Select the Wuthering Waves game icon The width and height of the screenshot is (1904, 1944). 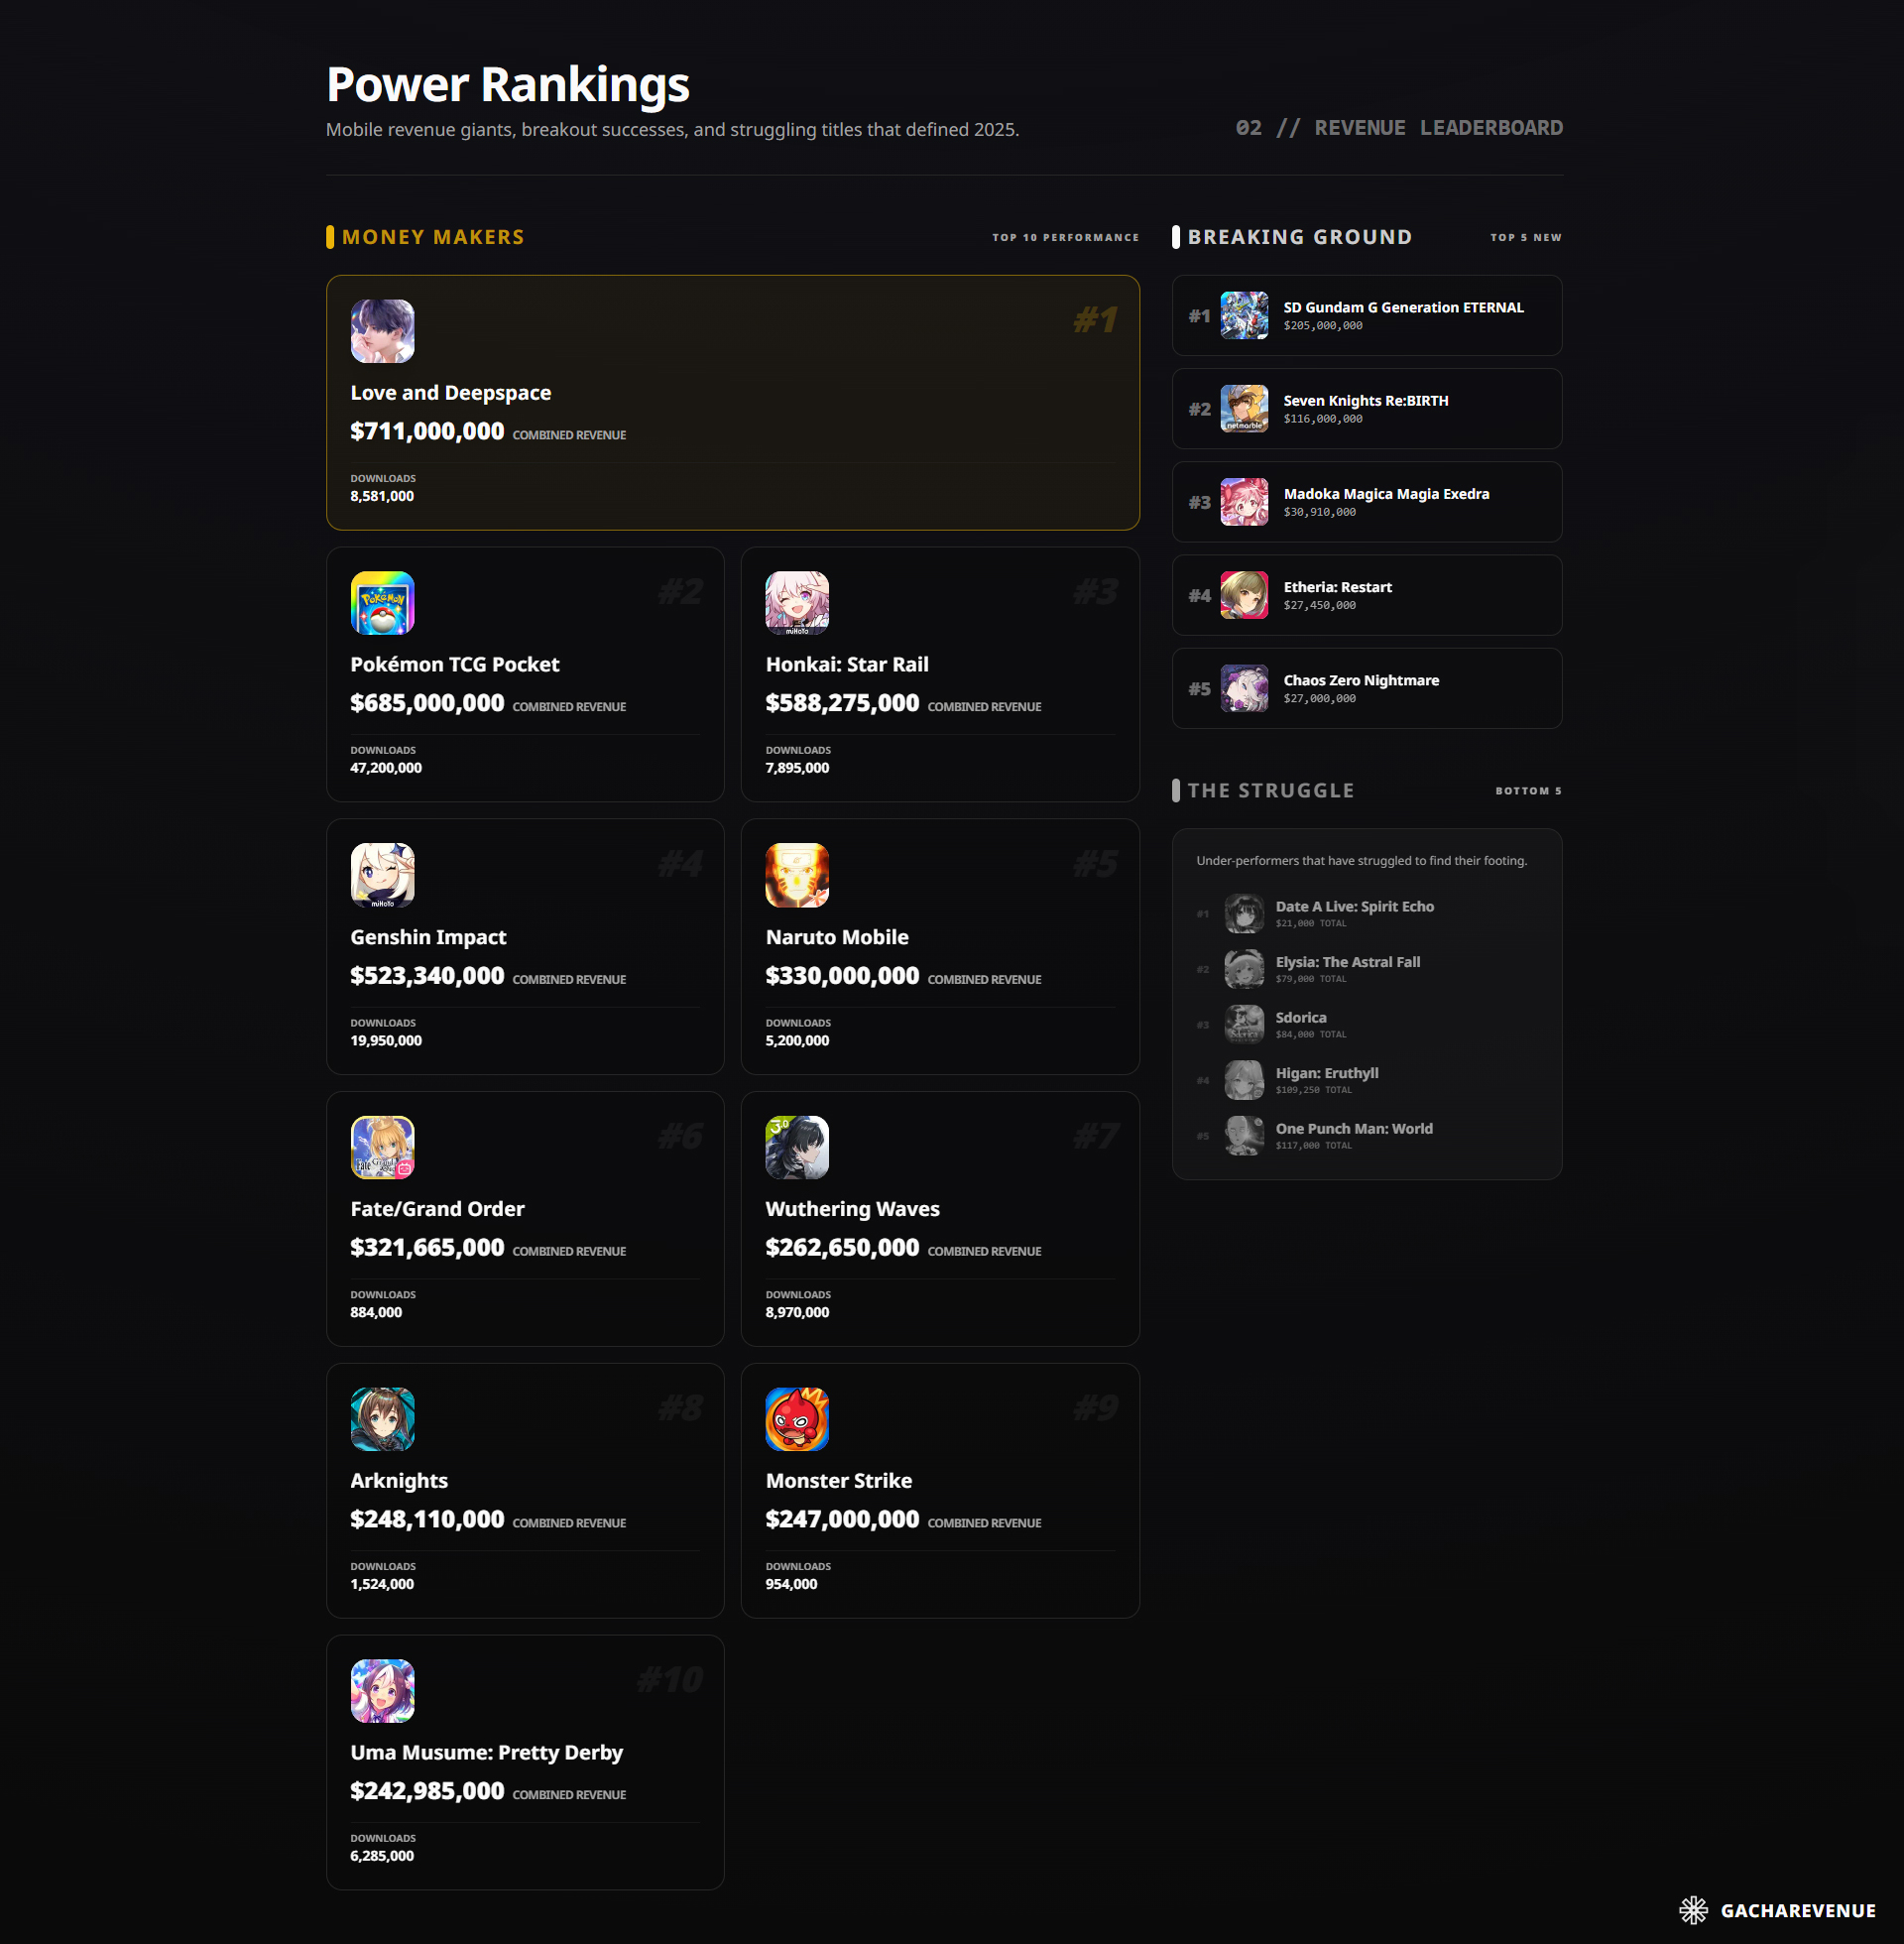pos(796,1147)
